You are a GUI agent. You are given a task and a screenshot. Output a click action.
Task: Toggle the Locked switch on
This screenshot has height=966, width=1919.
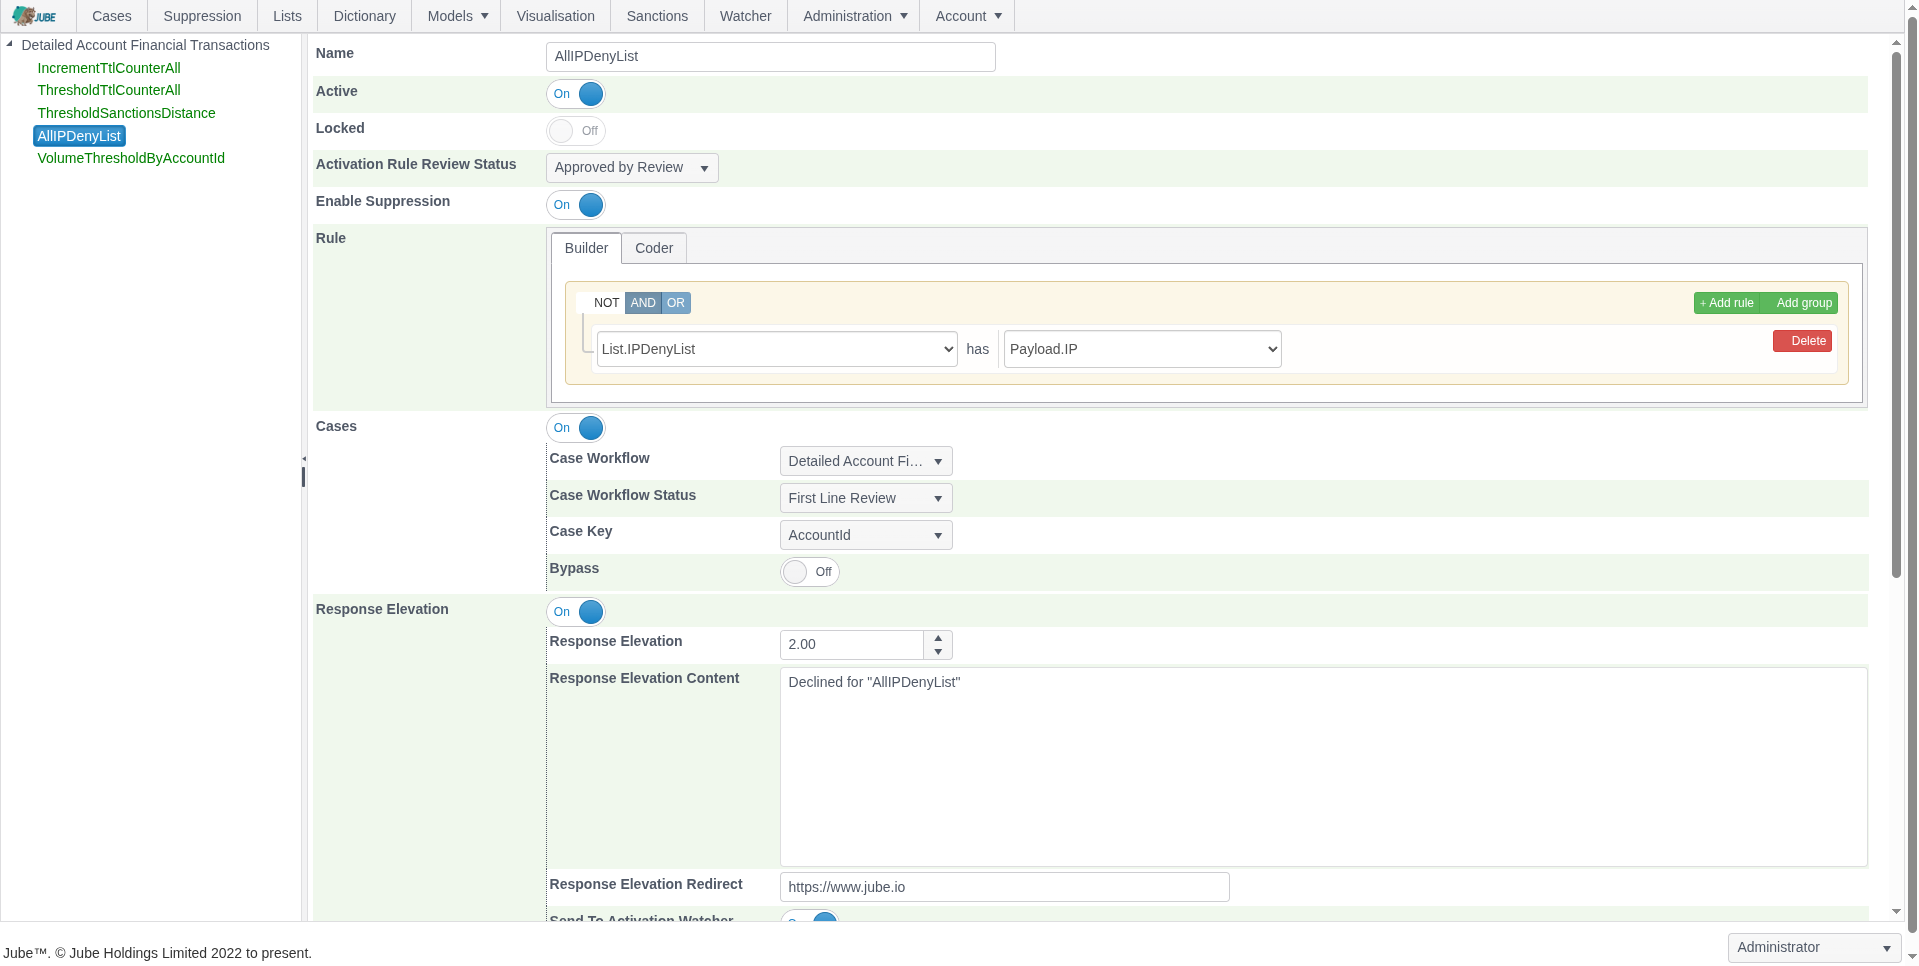(x=576, y=131)
